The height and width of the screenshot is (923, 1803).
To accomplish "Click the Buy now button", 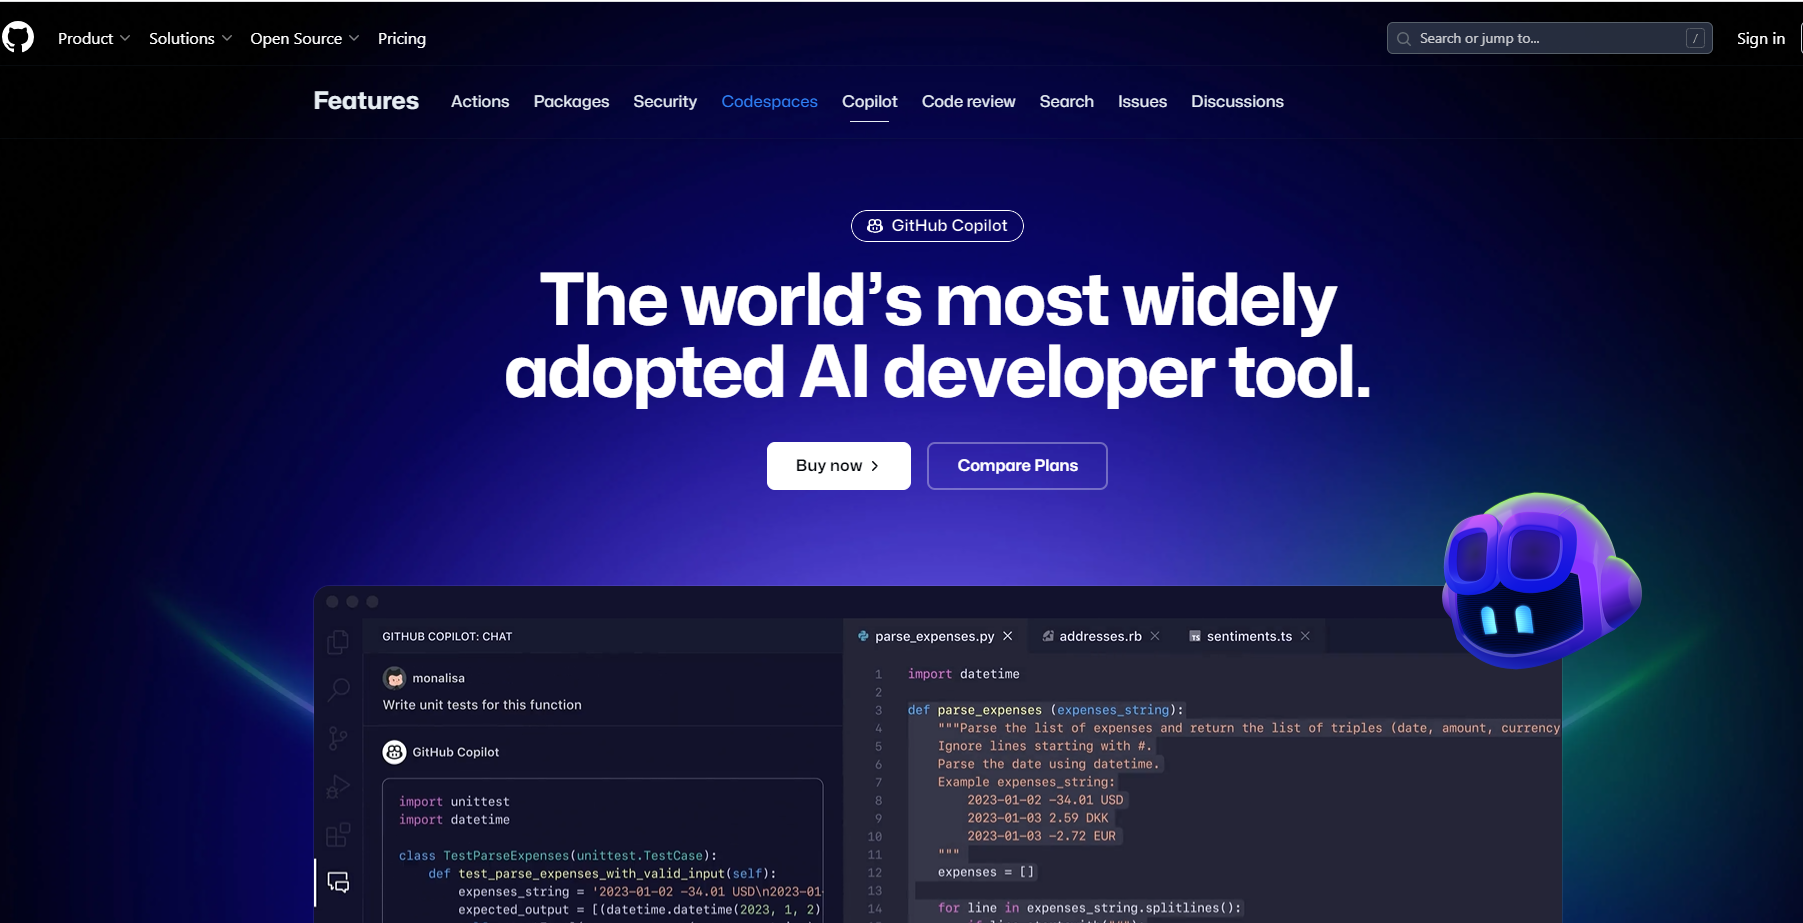I will point(839,466).
